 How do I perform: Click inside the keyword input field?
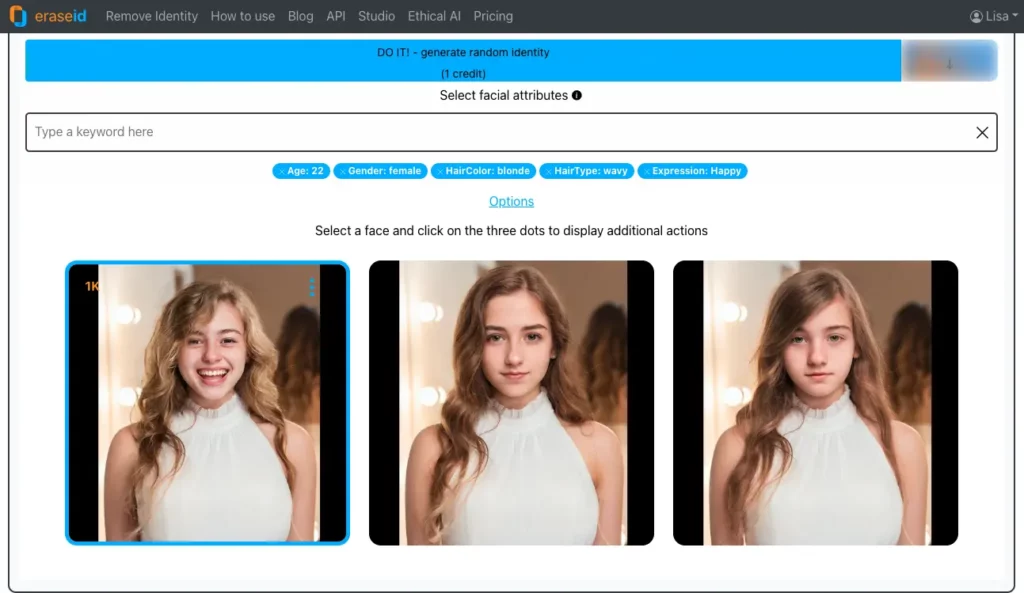[x=400, y=131]
